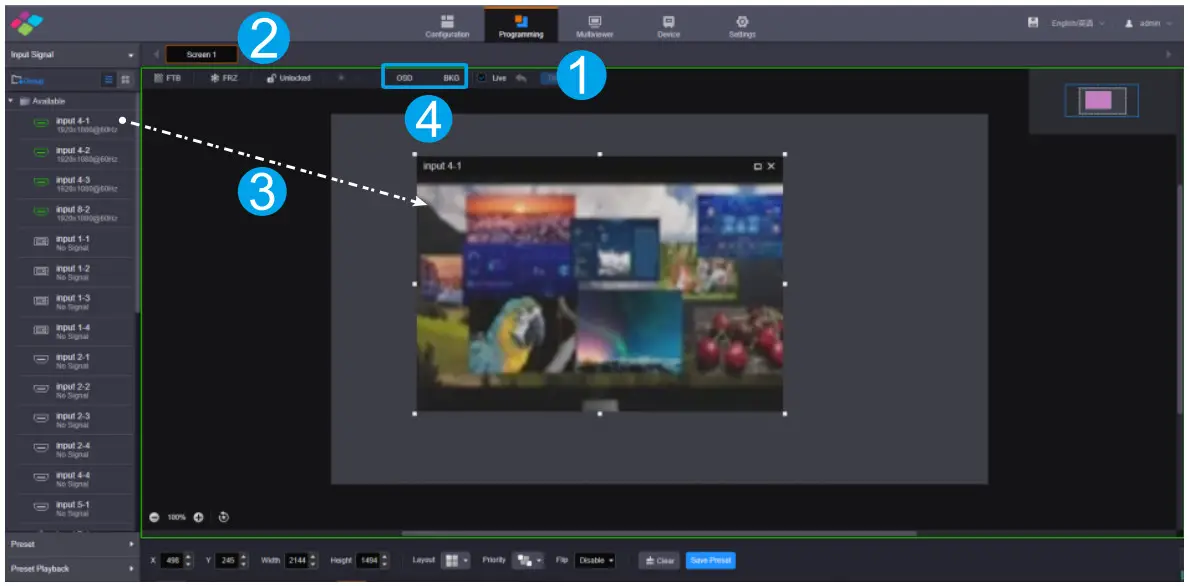Click the Clear button
This screenshot has width=1190, height=586.
tap(660, 561)
